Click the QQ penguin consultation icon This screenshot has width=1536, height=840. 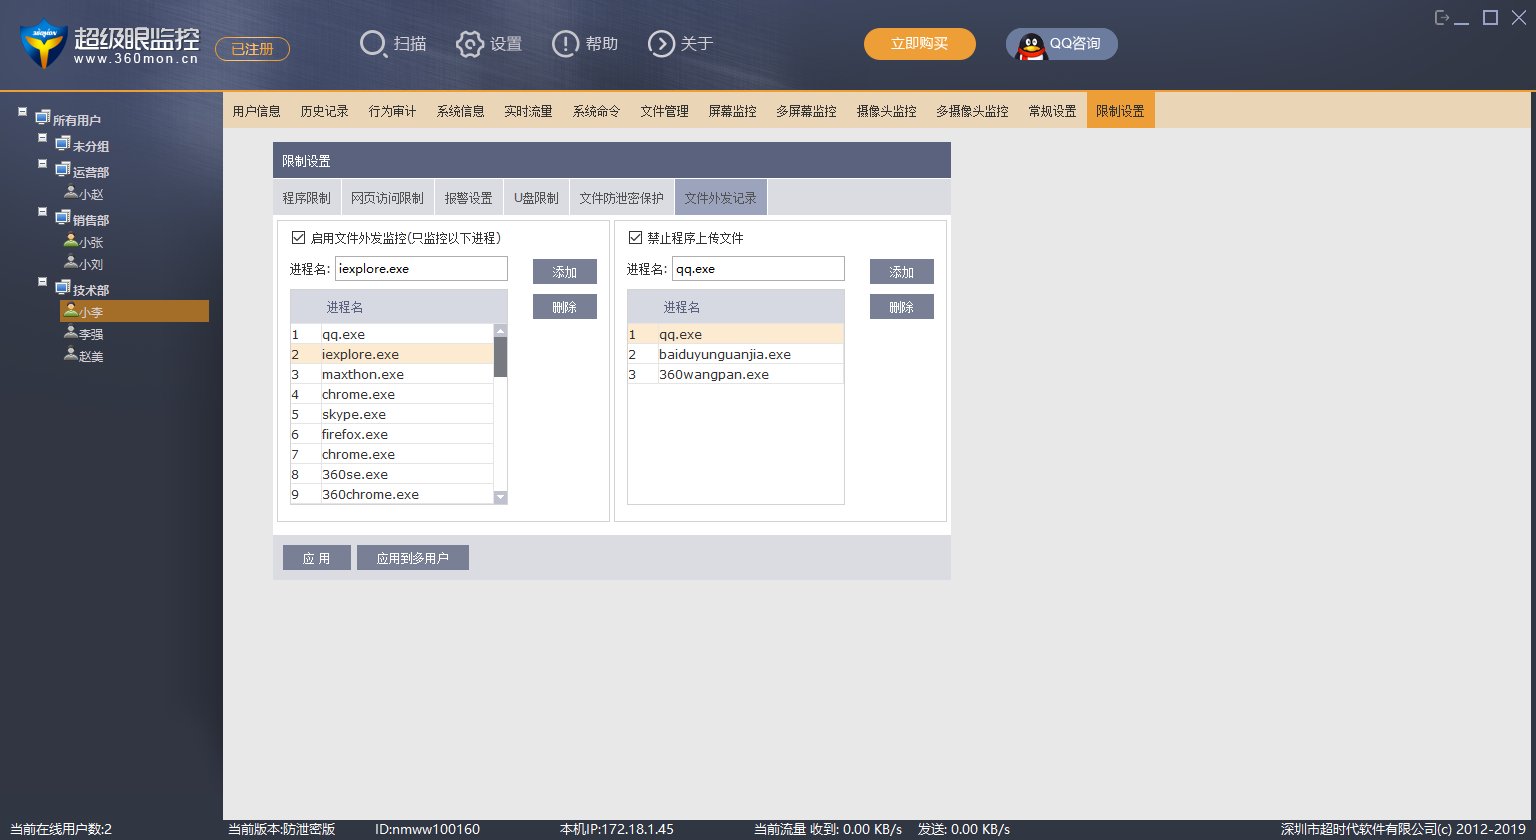1031,44
